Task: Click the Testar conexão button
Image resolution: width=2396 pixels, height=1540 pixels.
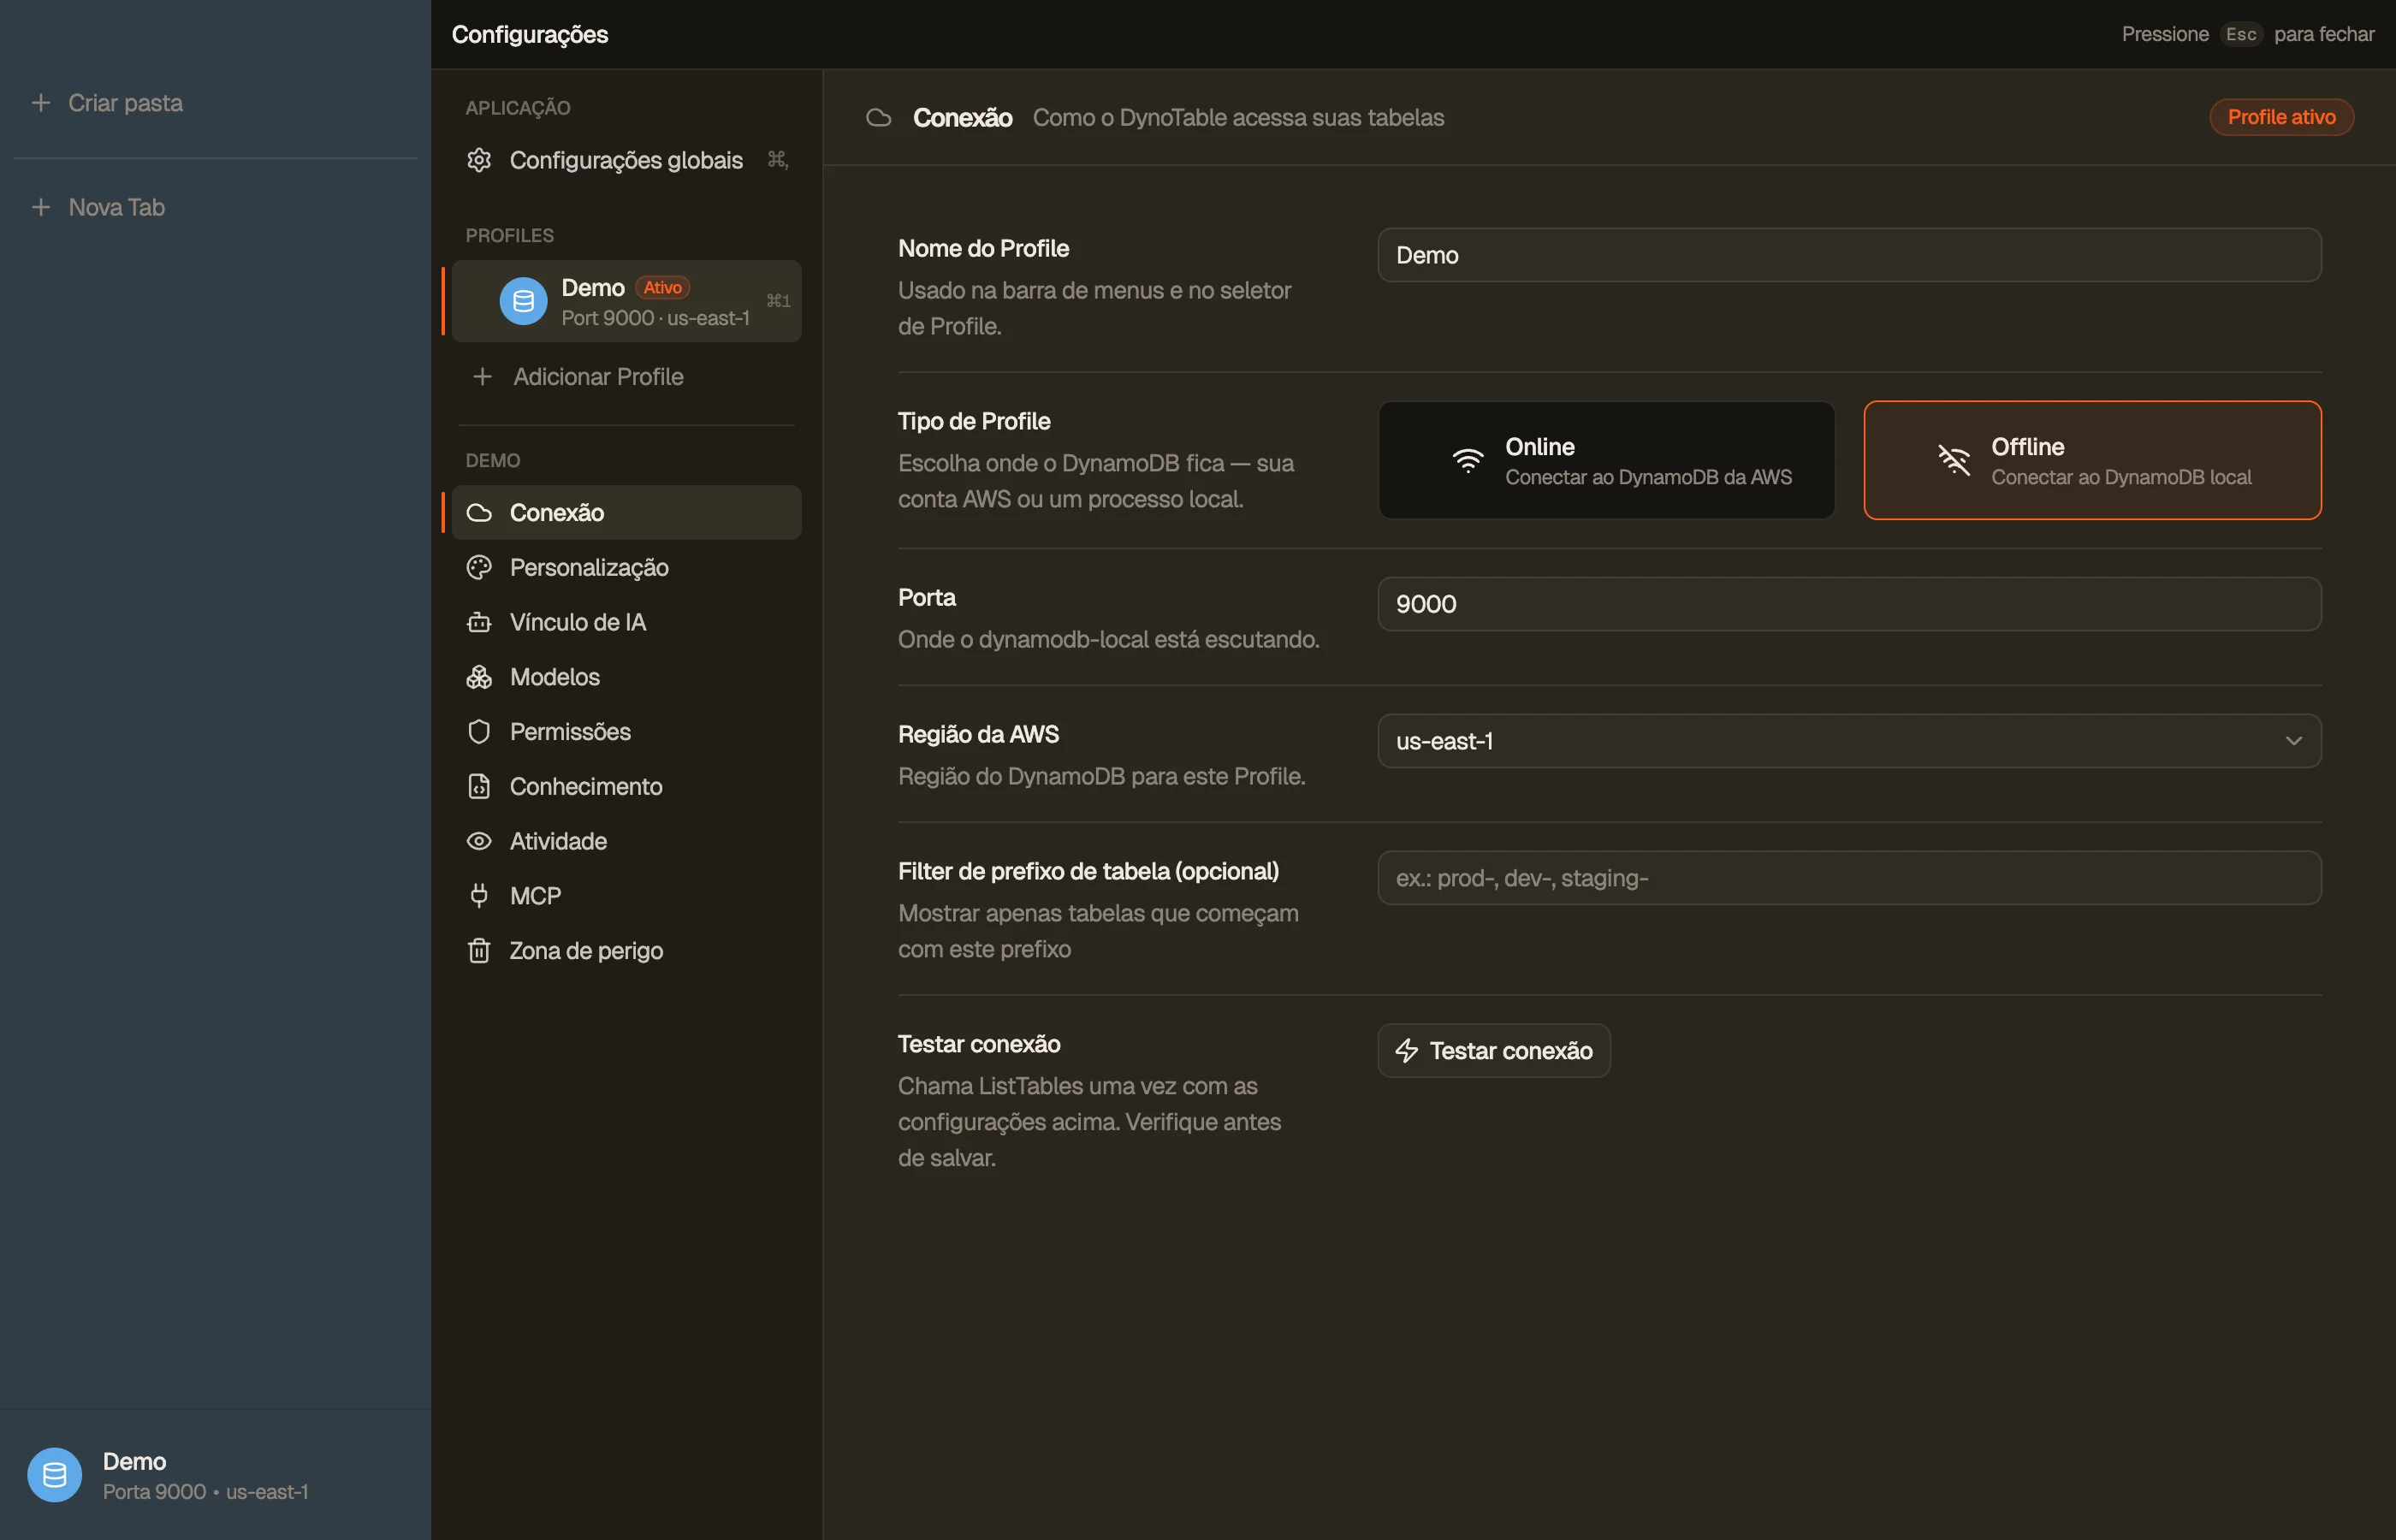Action: [1494, 1051]
